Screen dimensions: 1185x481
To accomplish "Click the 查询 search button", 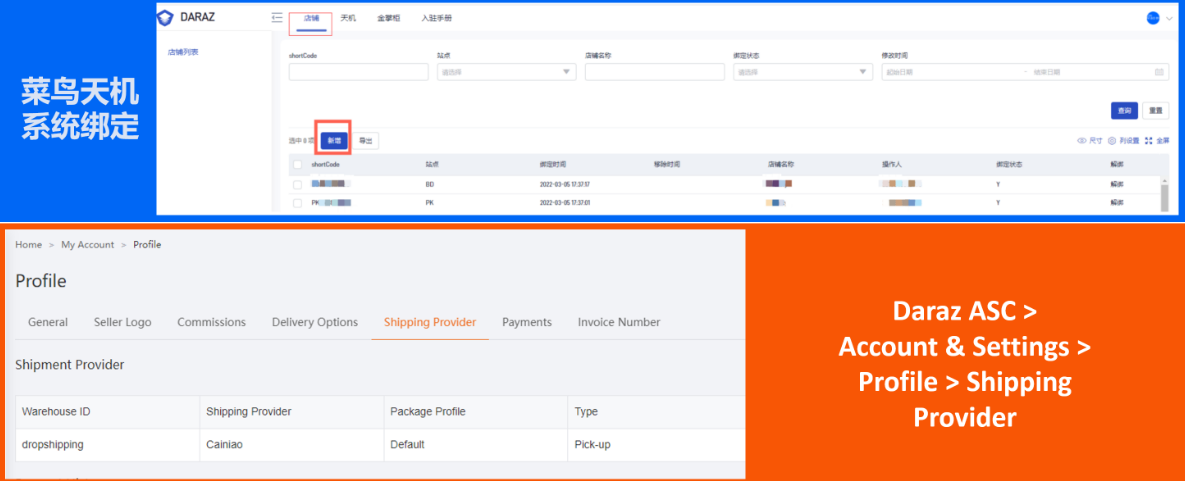I will click(x=1124, y=110).
